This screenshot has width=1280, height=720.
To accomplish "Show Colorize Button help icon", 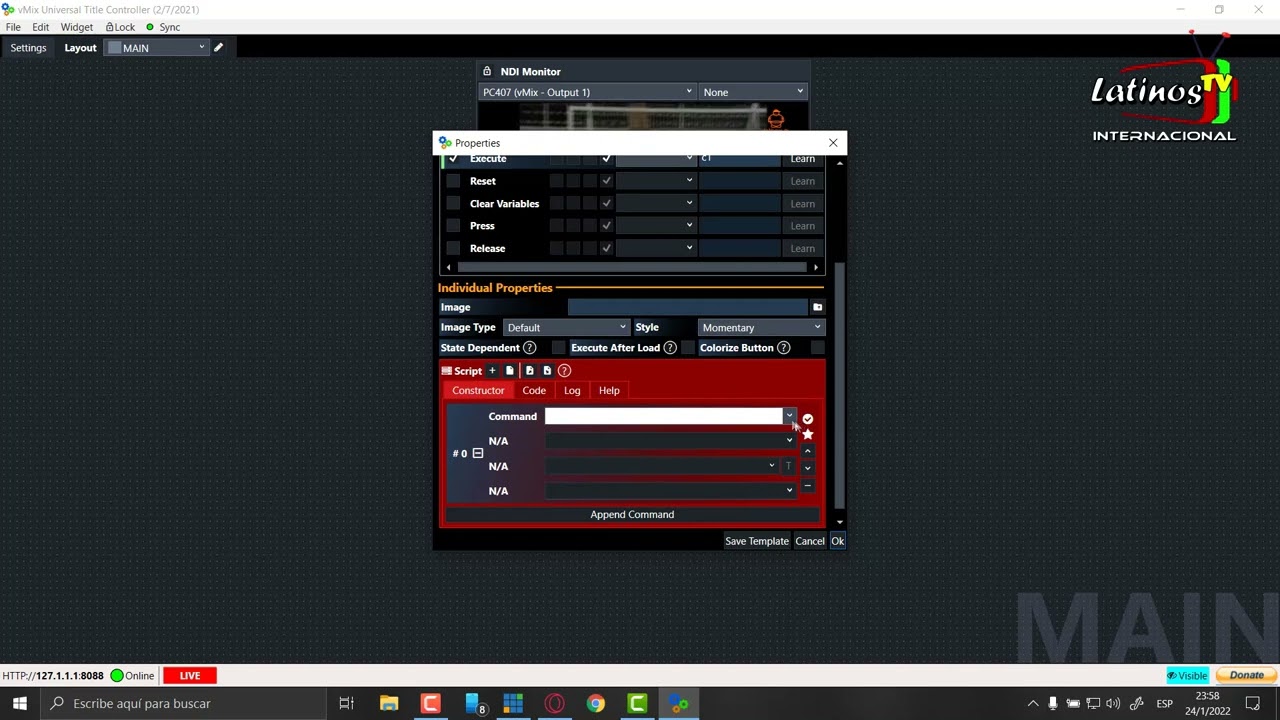I will (784, 348).
